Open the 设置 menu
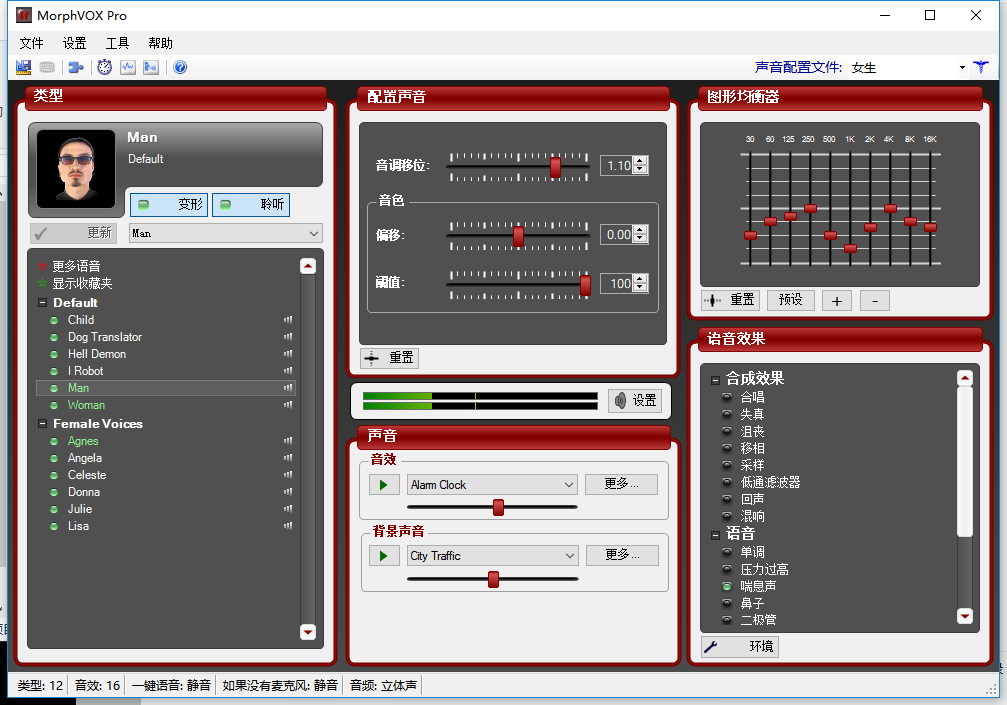 tap(74, 43)
